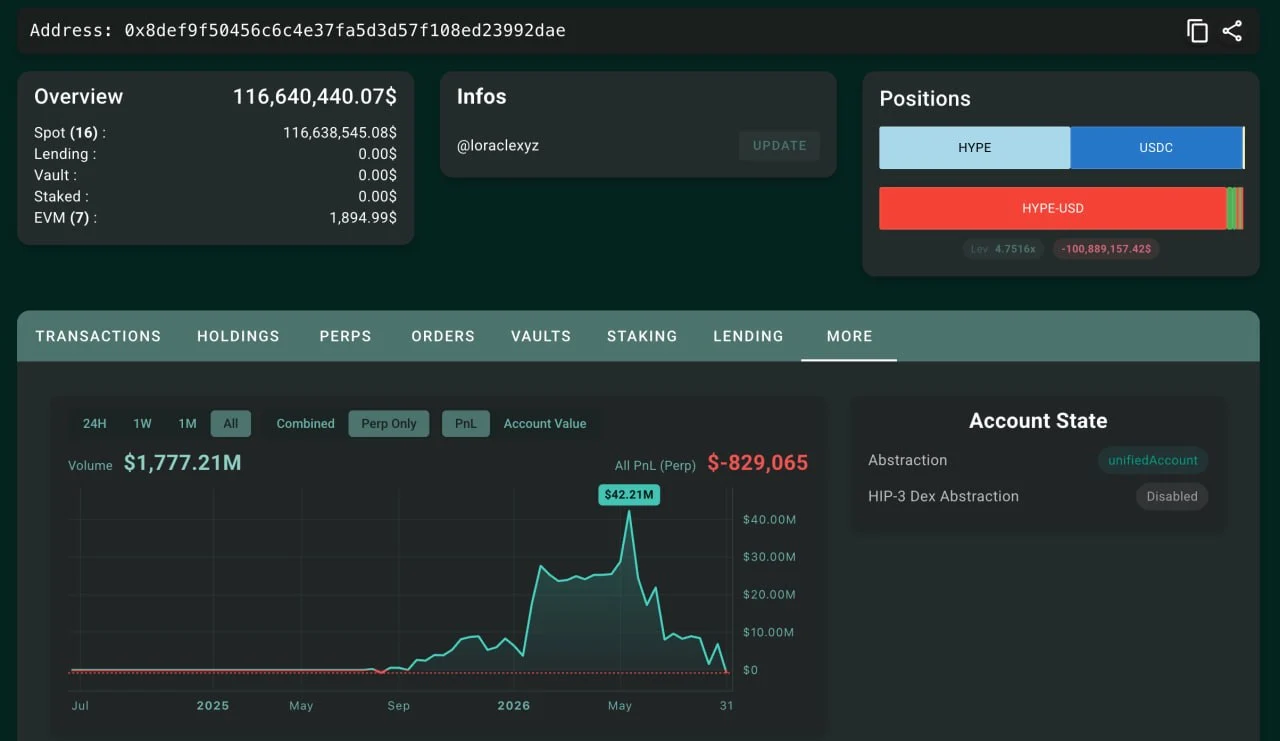Click the All PnL value $-829,065
The height and width of the screenshot is (741, 1280).
pyautogui.click(x=757, y=462)
